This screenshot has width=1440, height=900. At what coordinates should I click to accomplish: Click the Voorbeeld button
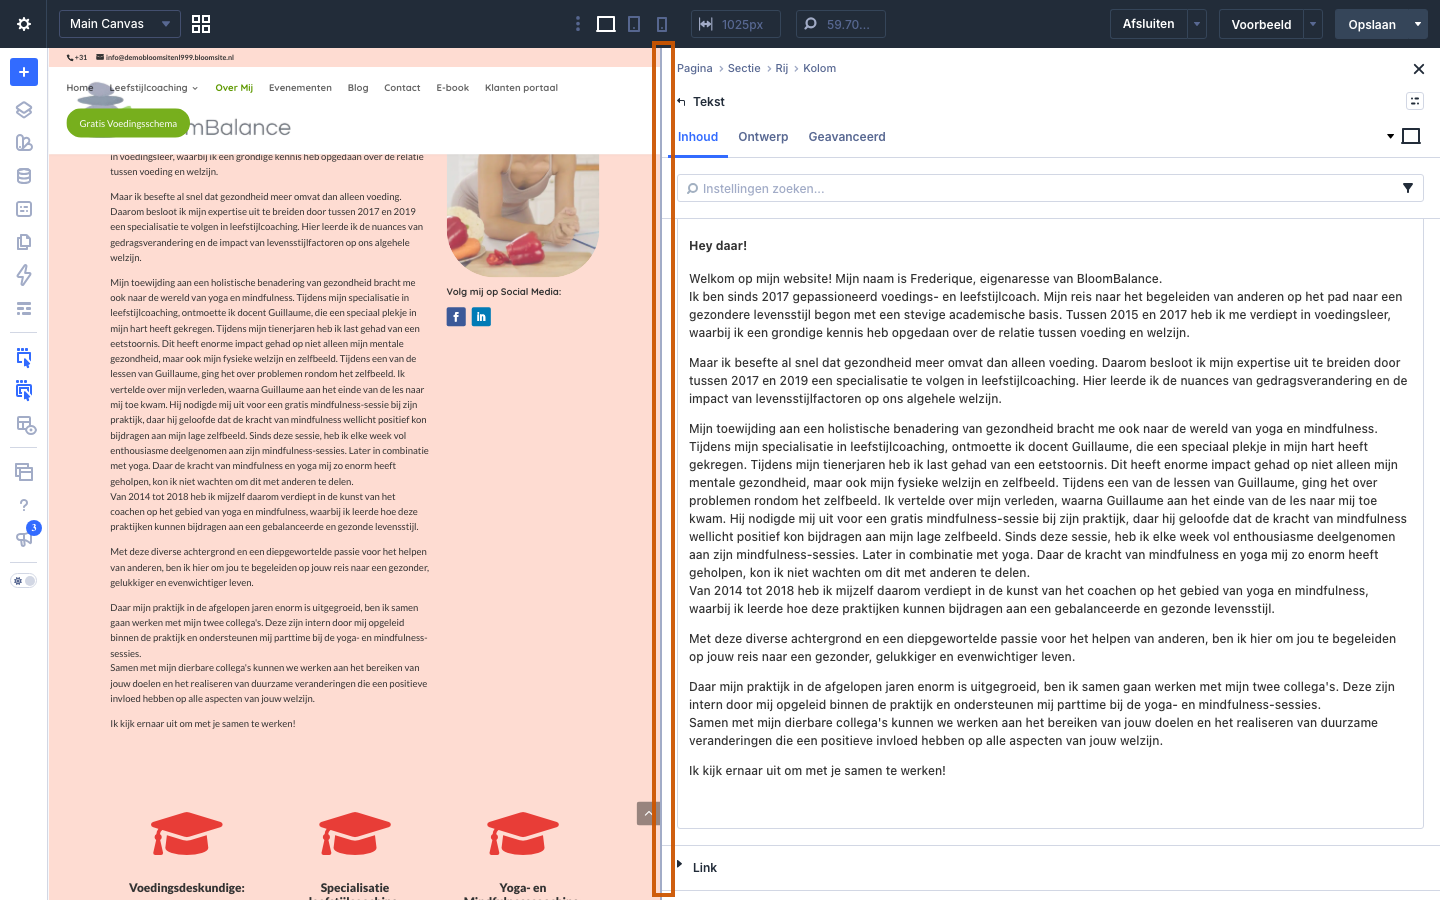(1261, 24)
